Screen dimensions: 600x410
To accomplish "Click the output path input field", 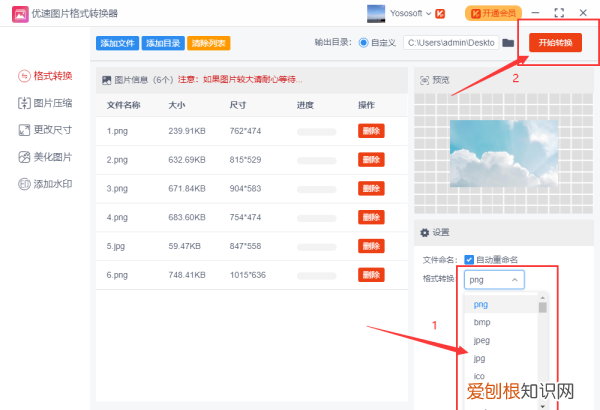I will coord(451,42).
